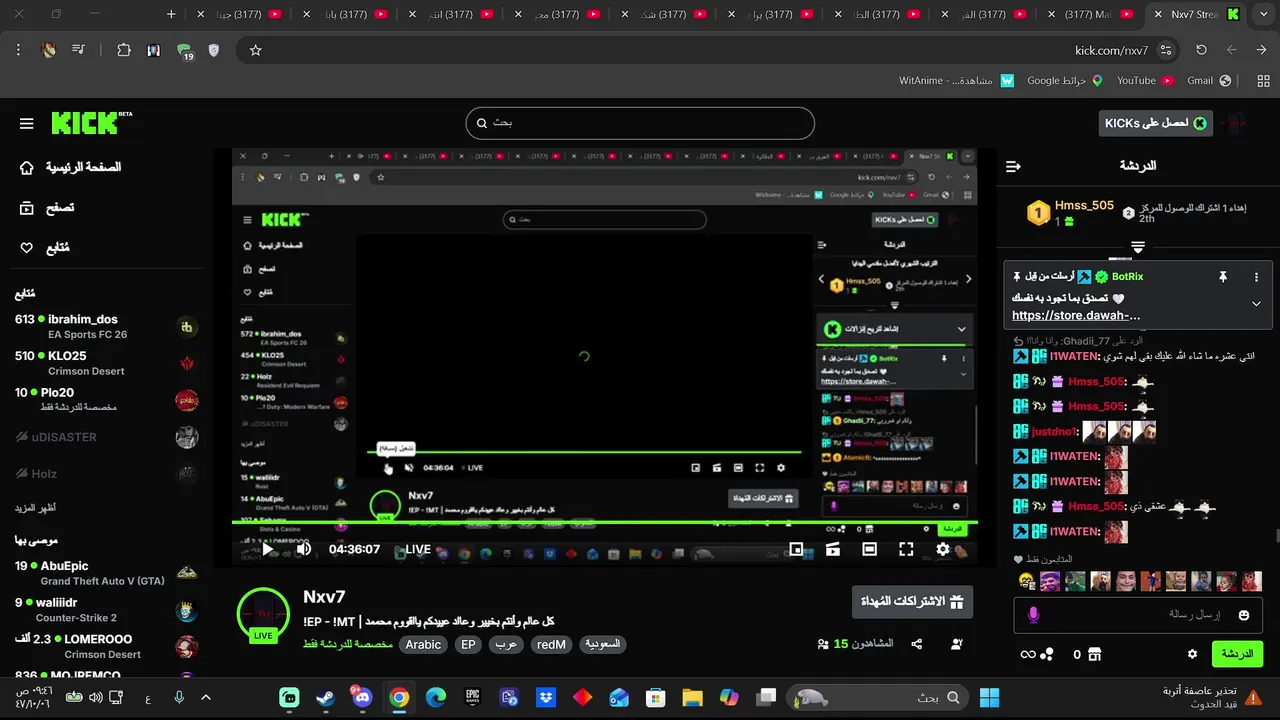1280x720 pixels.
Task: Open uDISASTER offline channel in the sidebar
Action: [107, 437]
